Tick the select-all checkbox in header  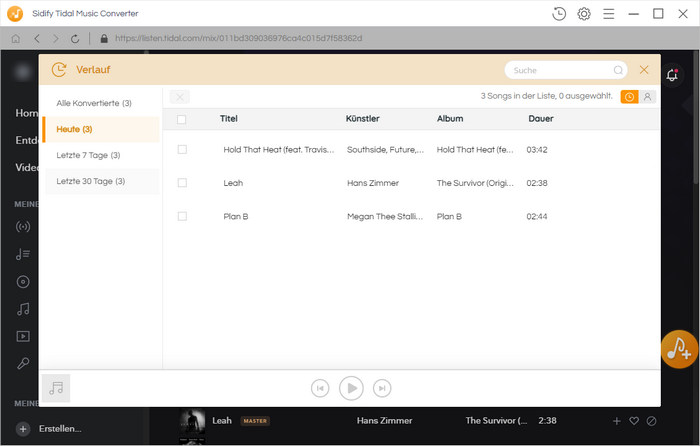[x=181, y=119]
